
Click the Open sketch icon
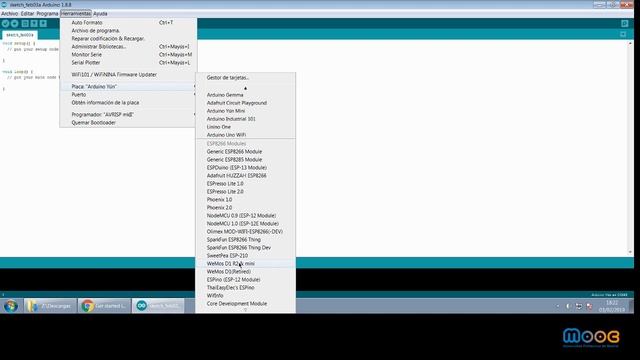[34, 24]
